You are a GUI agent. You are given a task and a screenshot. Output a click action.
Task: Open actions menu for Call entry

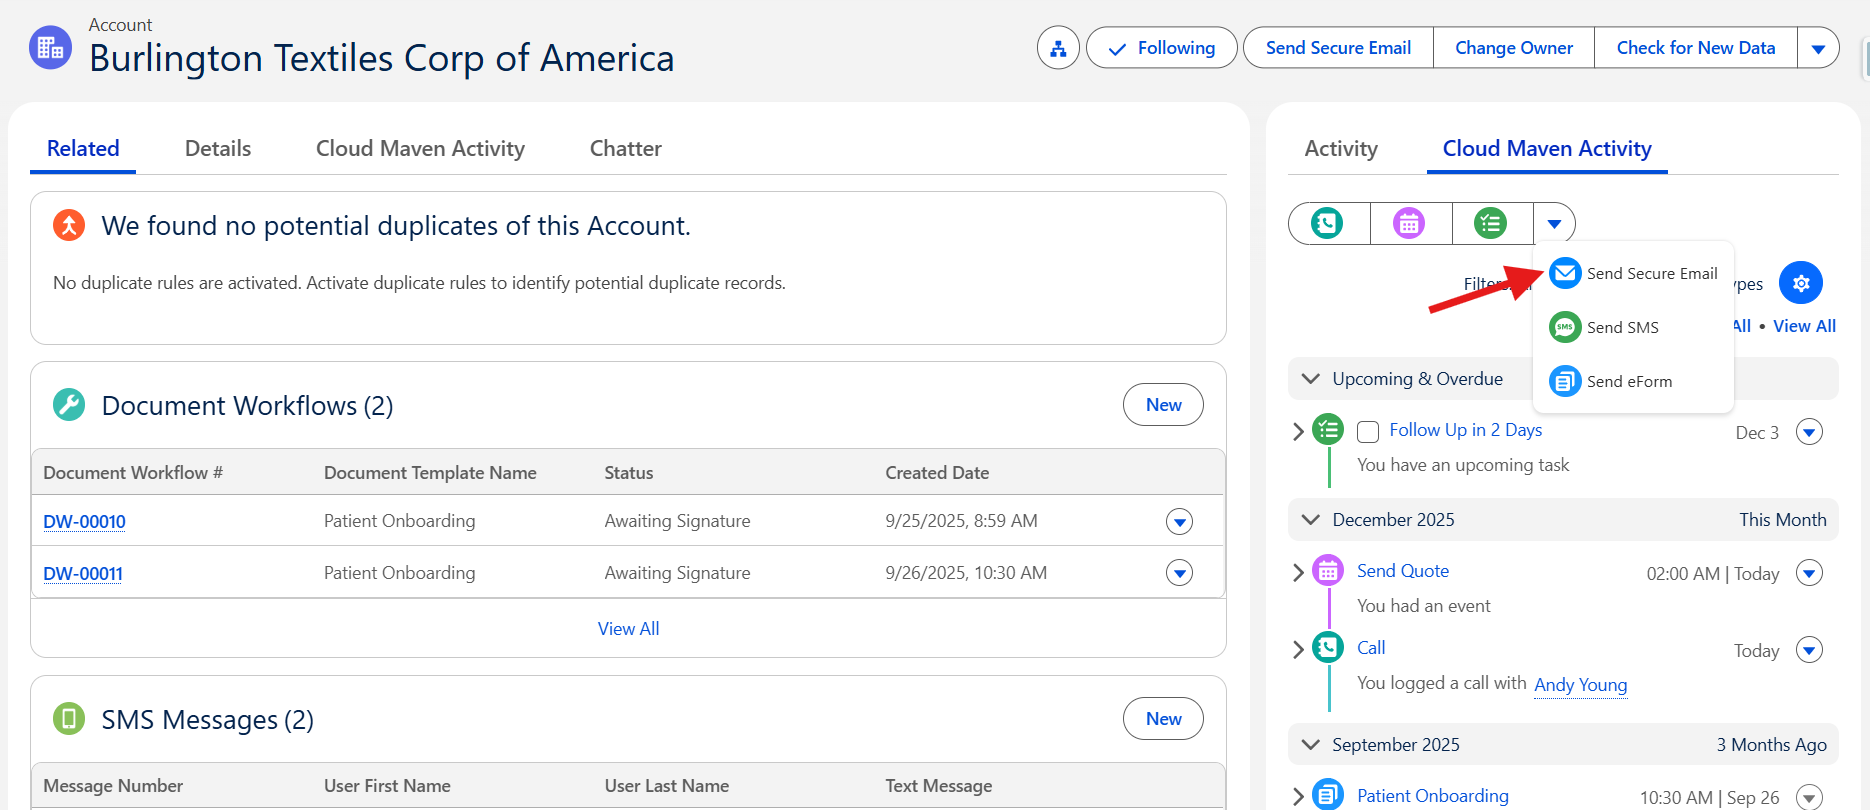1810,650
